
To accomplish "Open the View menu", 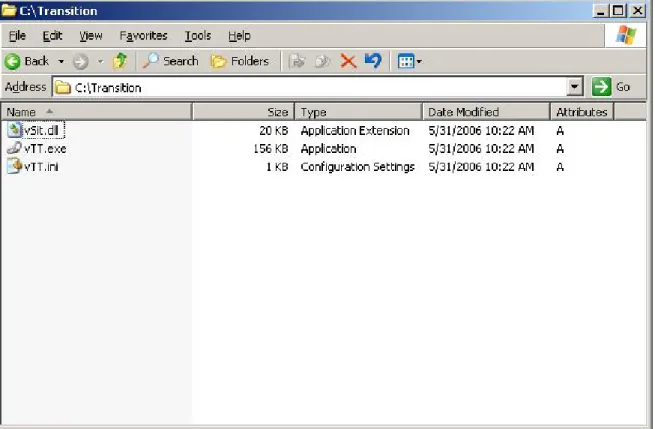I will 91,36.
